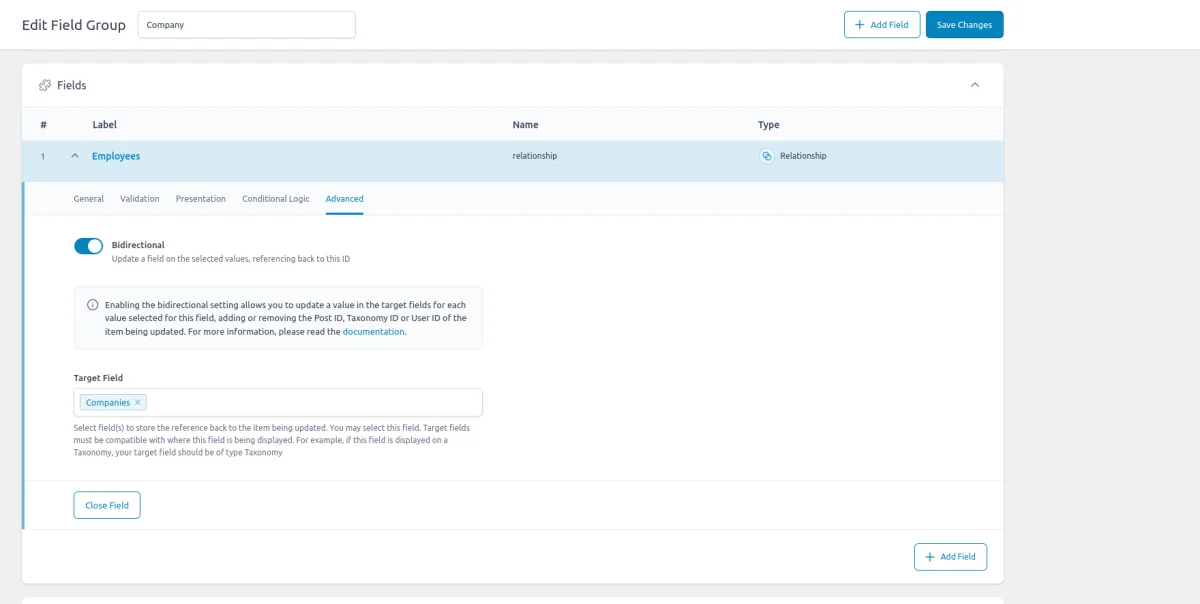The image size is (1200, 604).
Task: Select the Advanced tab
Action: point(345,198)
